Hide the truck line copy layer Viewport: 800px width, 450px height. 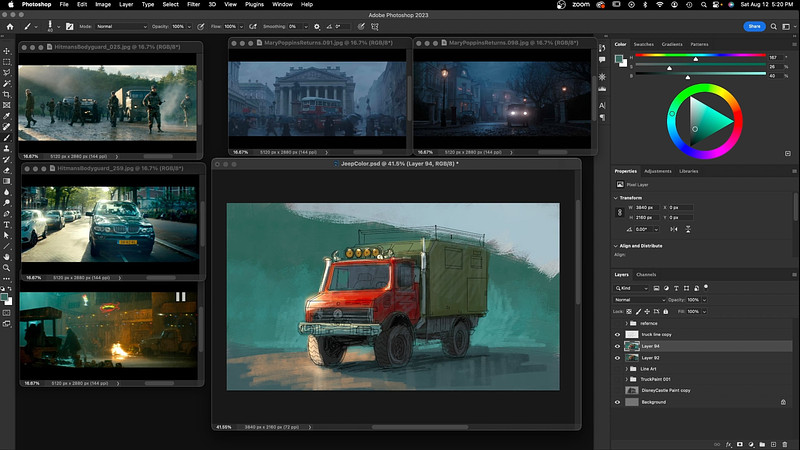click(617, 335)
